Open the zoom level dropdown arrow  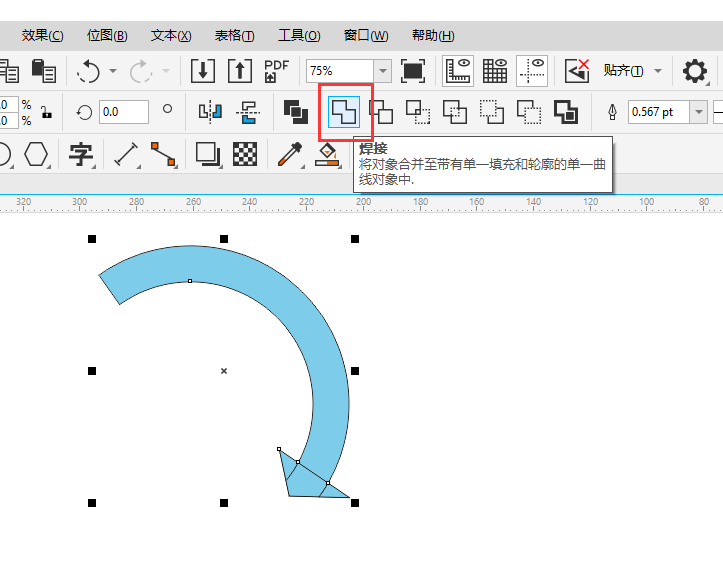[382, 71]
